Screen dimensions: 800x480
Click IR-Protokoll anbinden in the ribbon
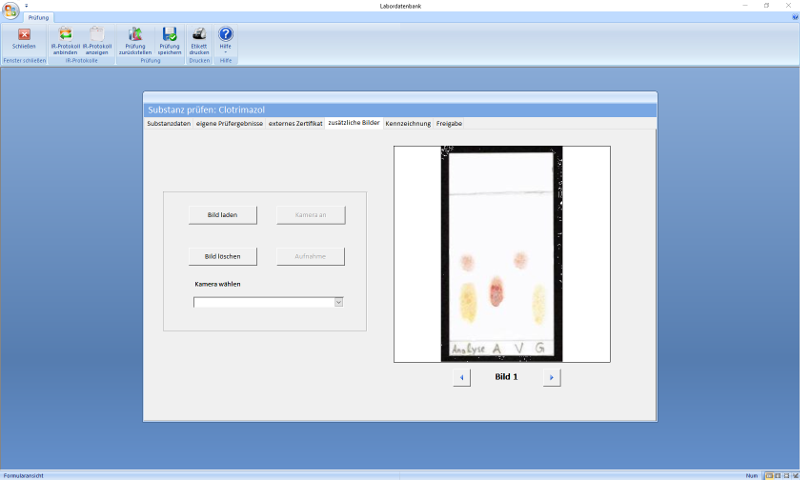click(x=66, y=39)
